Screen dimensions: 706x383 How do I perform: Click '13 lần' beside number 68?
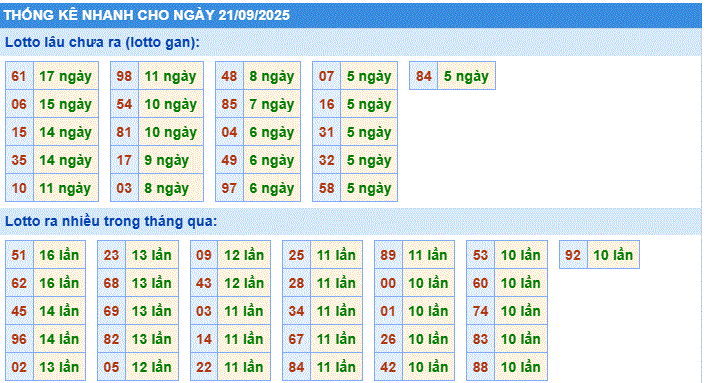click(x=152, y=283)
